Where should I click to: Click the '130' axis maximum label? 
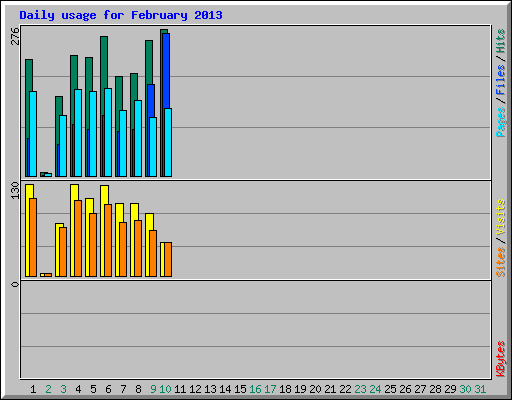(15, 190)
